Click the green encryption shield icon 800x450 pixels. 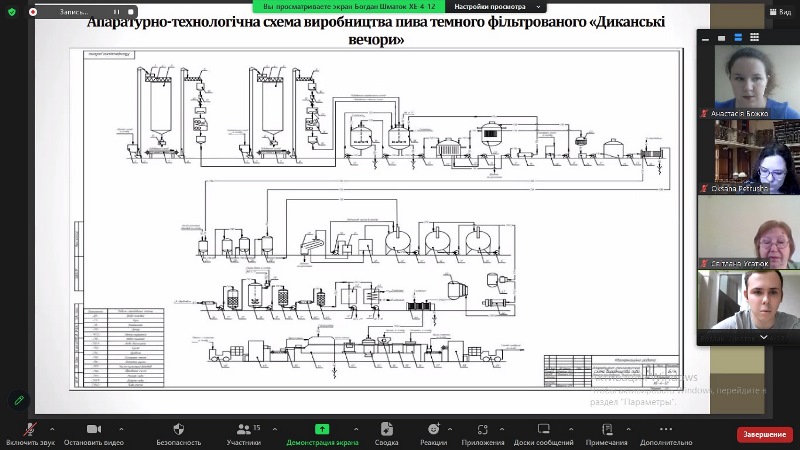[x=12, y=11]
